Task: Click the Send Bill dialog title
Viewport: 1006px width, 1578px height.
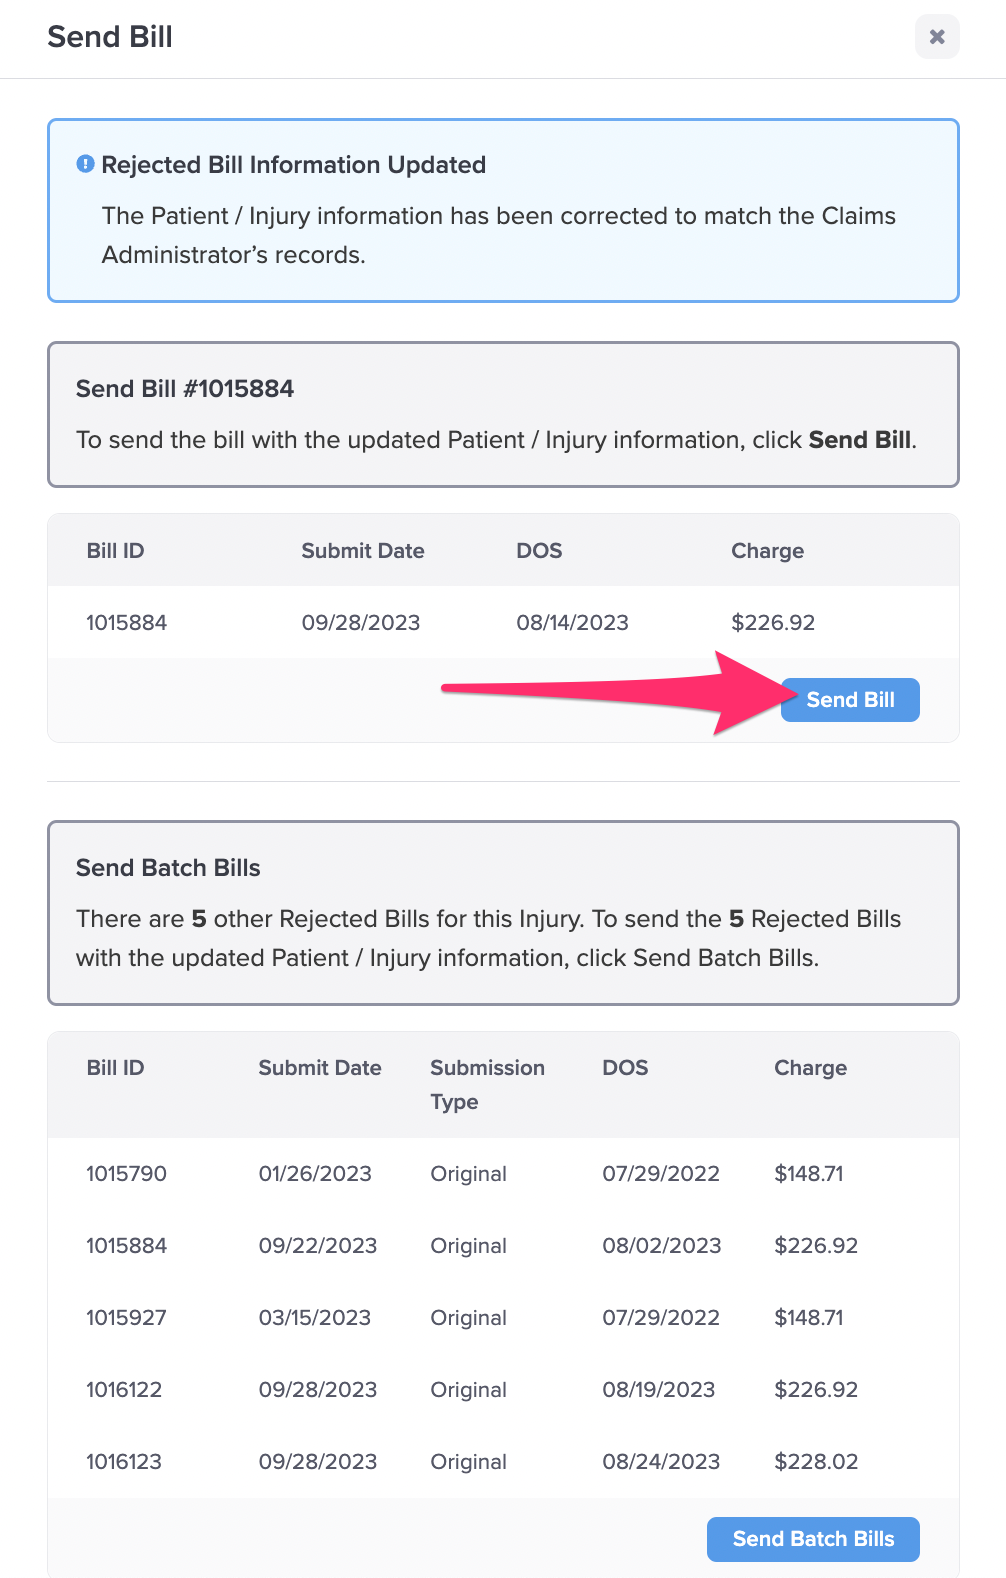Action: click(x=109, y=37)
